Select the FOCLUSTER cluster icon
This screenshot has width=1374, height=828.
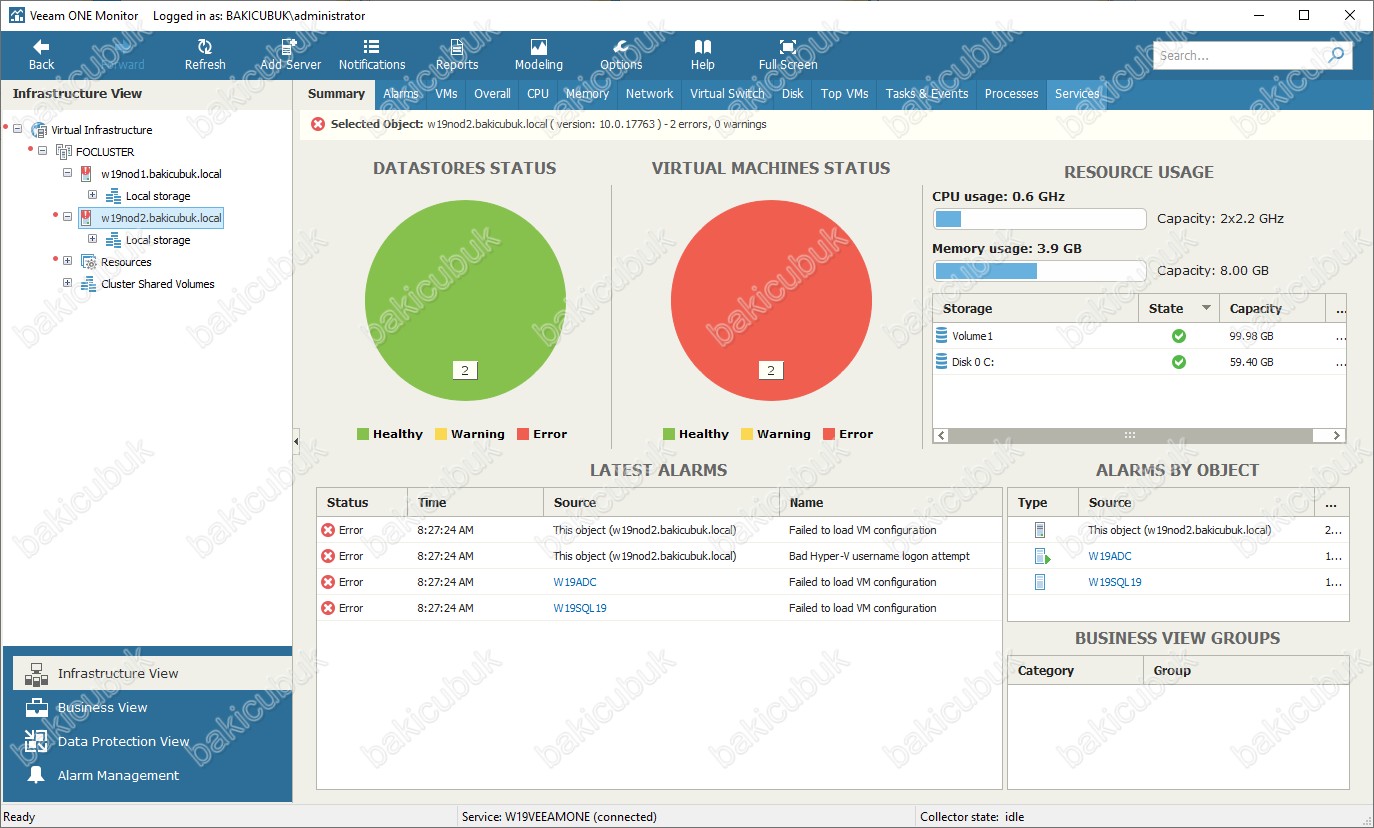click(x=64, y=152)
